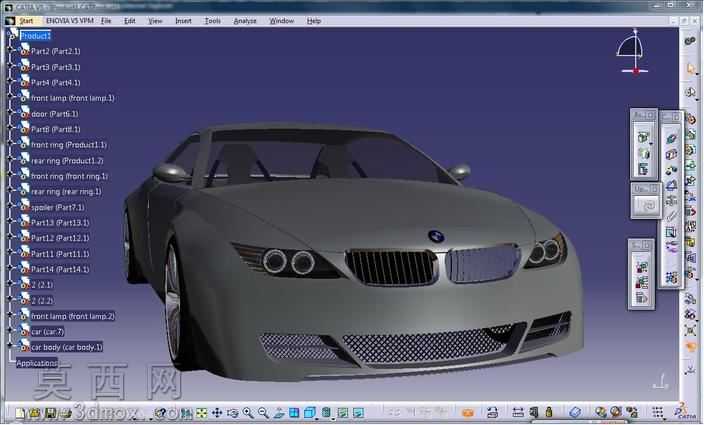Viewport: 704px width, 425px height.
Task: Open the Window menu
Action: coord(282,21)
